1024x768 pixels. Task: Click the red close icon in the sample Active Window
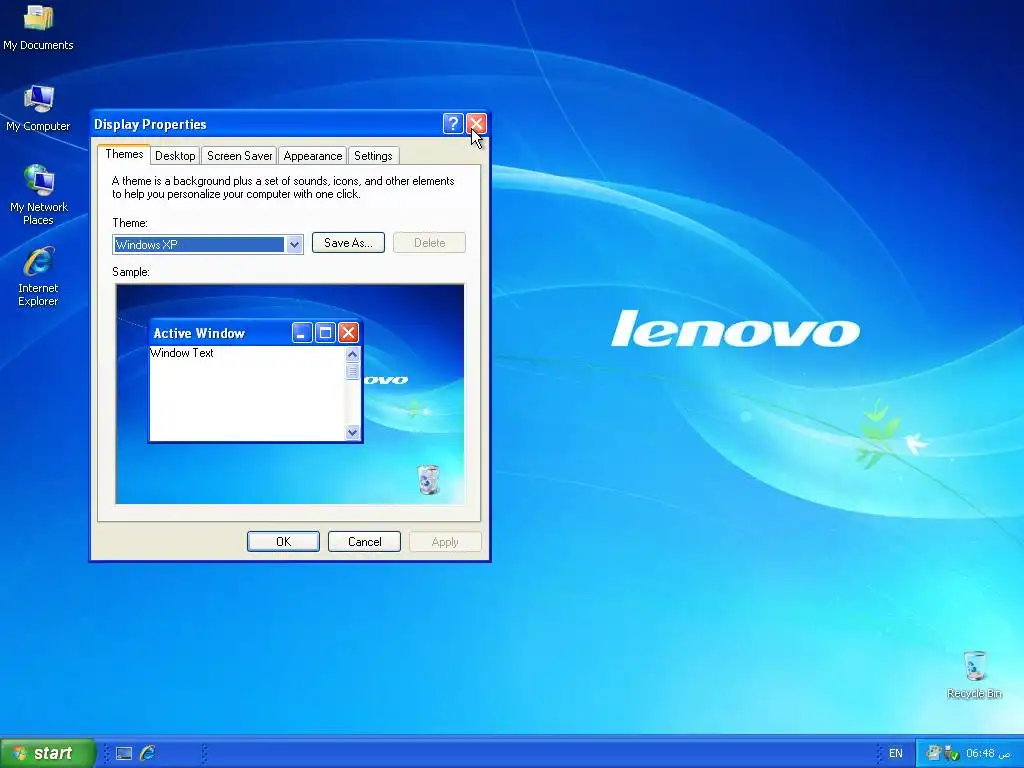click(x=348, y=333)
